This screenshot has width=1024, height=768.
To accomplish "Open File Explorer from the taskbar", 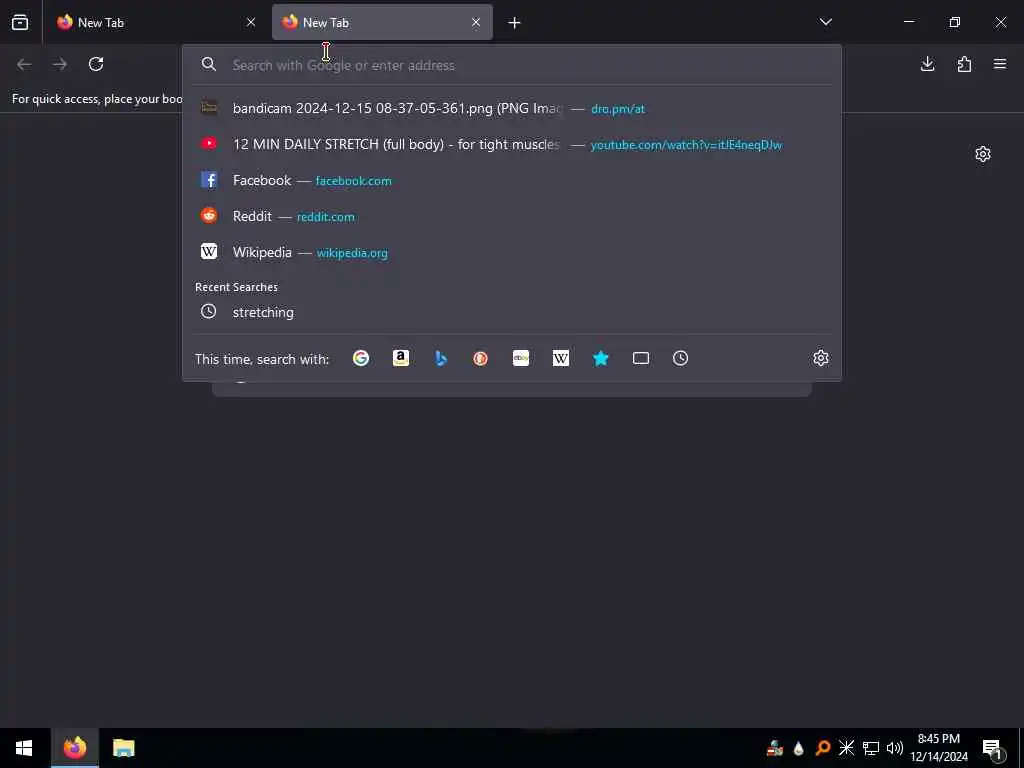I will coord(123,748).
